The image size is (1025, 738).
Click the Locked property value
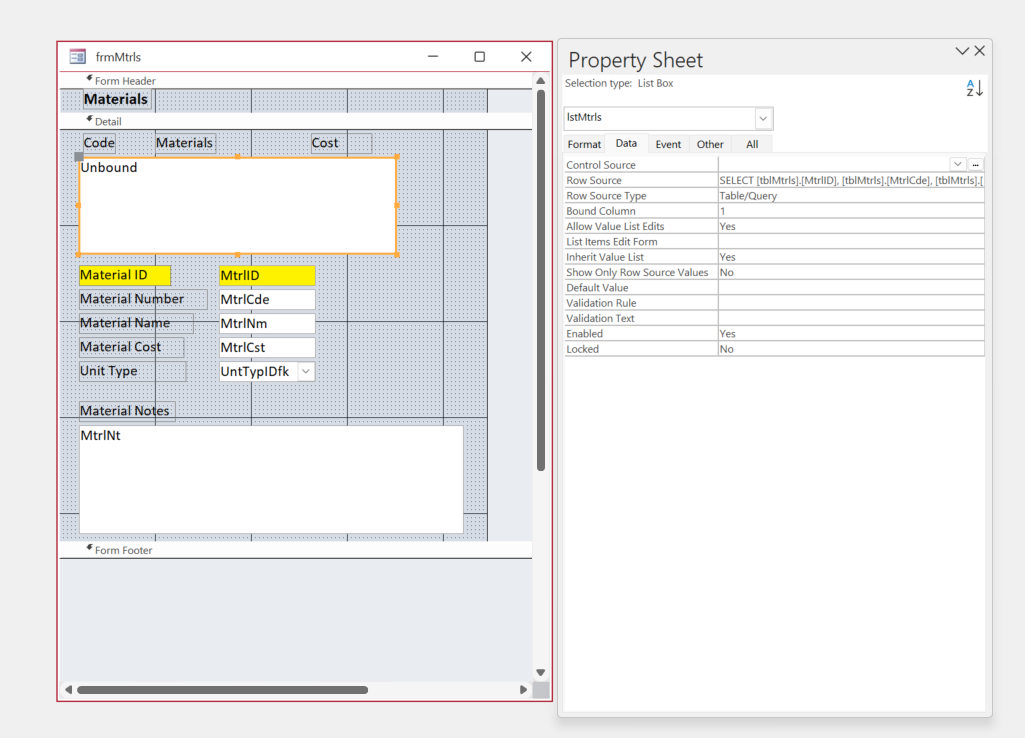tap(850, 349)
